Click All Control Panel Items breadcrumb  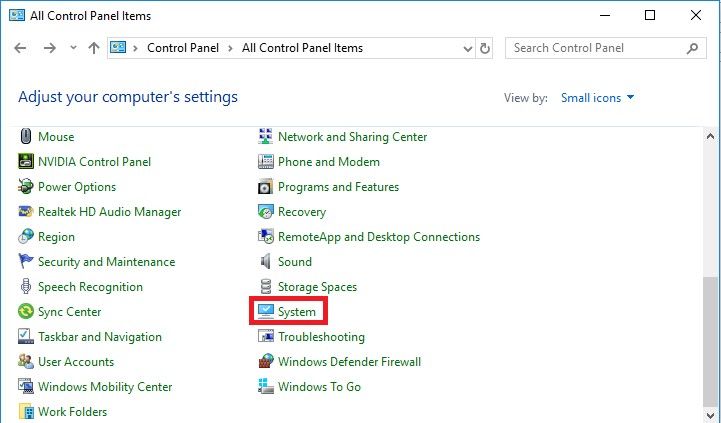(x=302, y=48)
